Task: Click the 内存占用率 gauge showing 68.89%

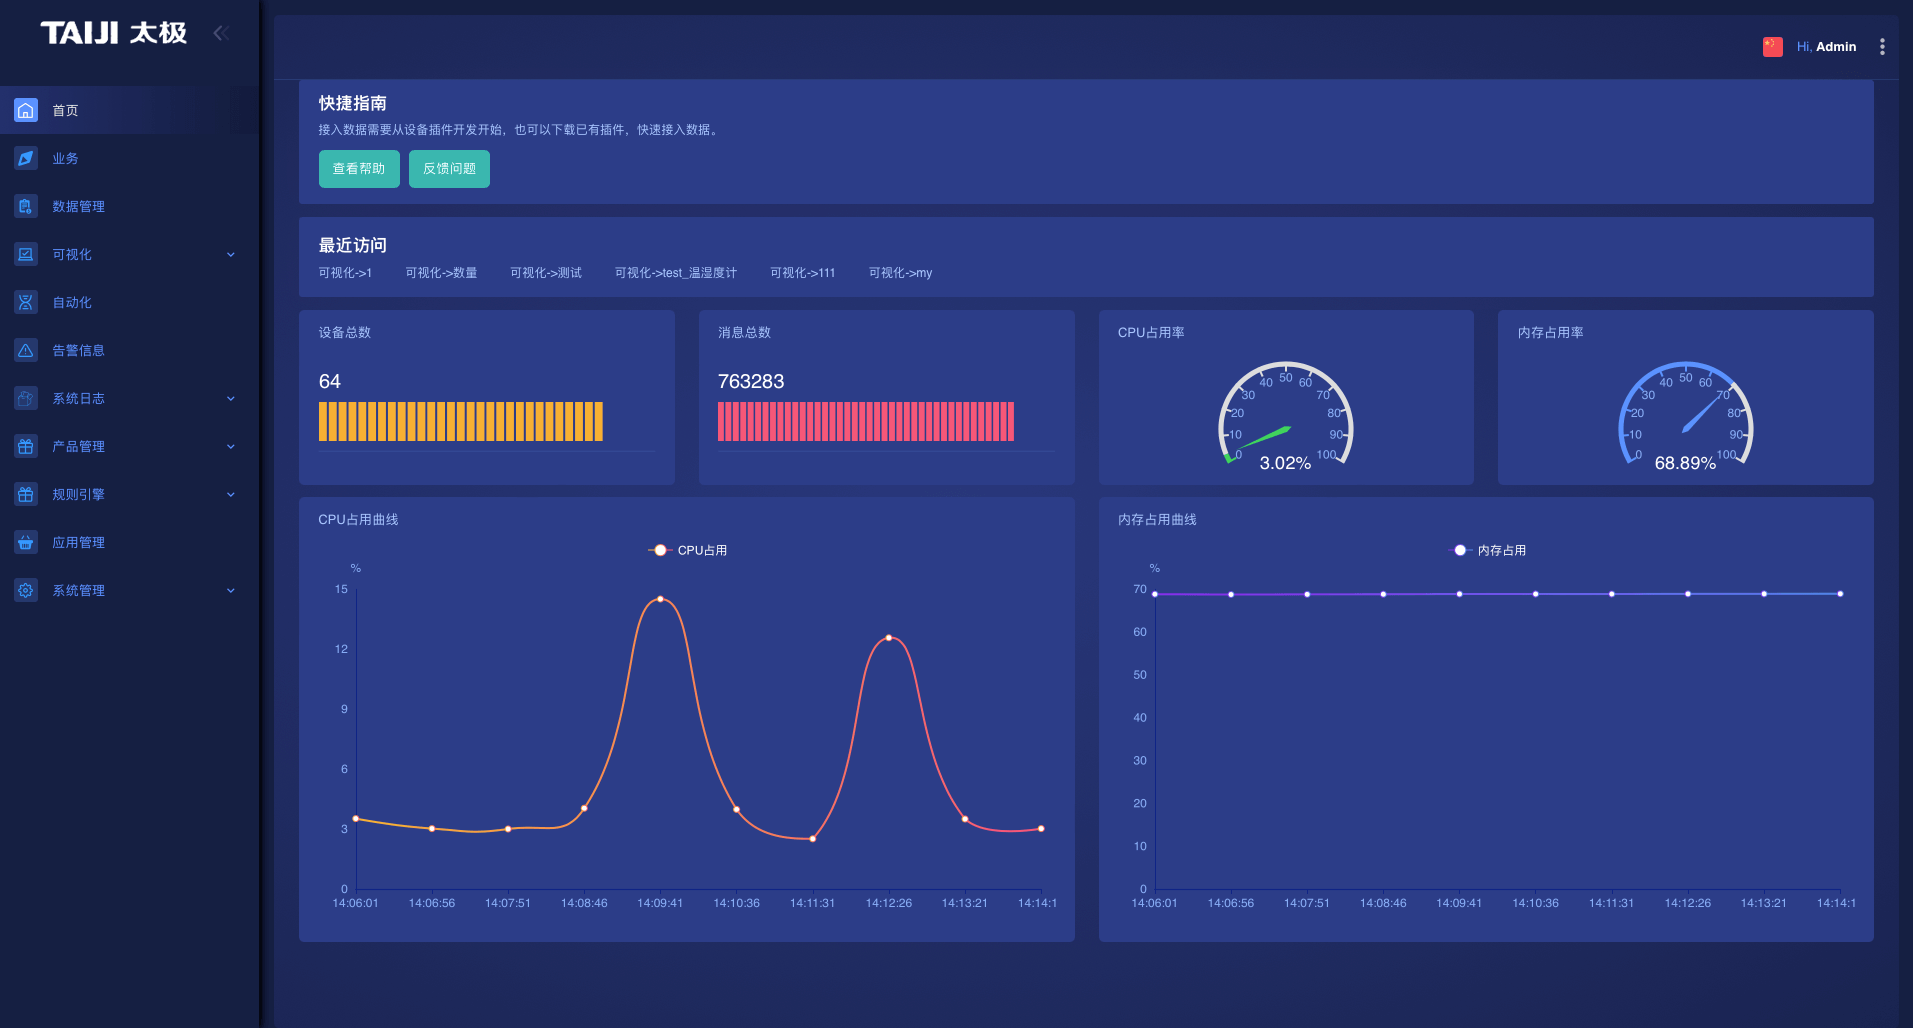Action: [x=1686, y=415]
